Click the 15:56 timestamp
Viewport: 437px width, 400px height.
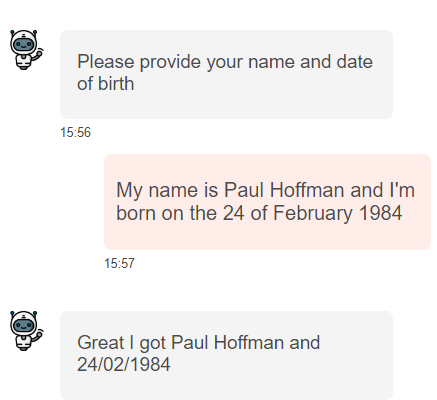[x=75, y=133]
